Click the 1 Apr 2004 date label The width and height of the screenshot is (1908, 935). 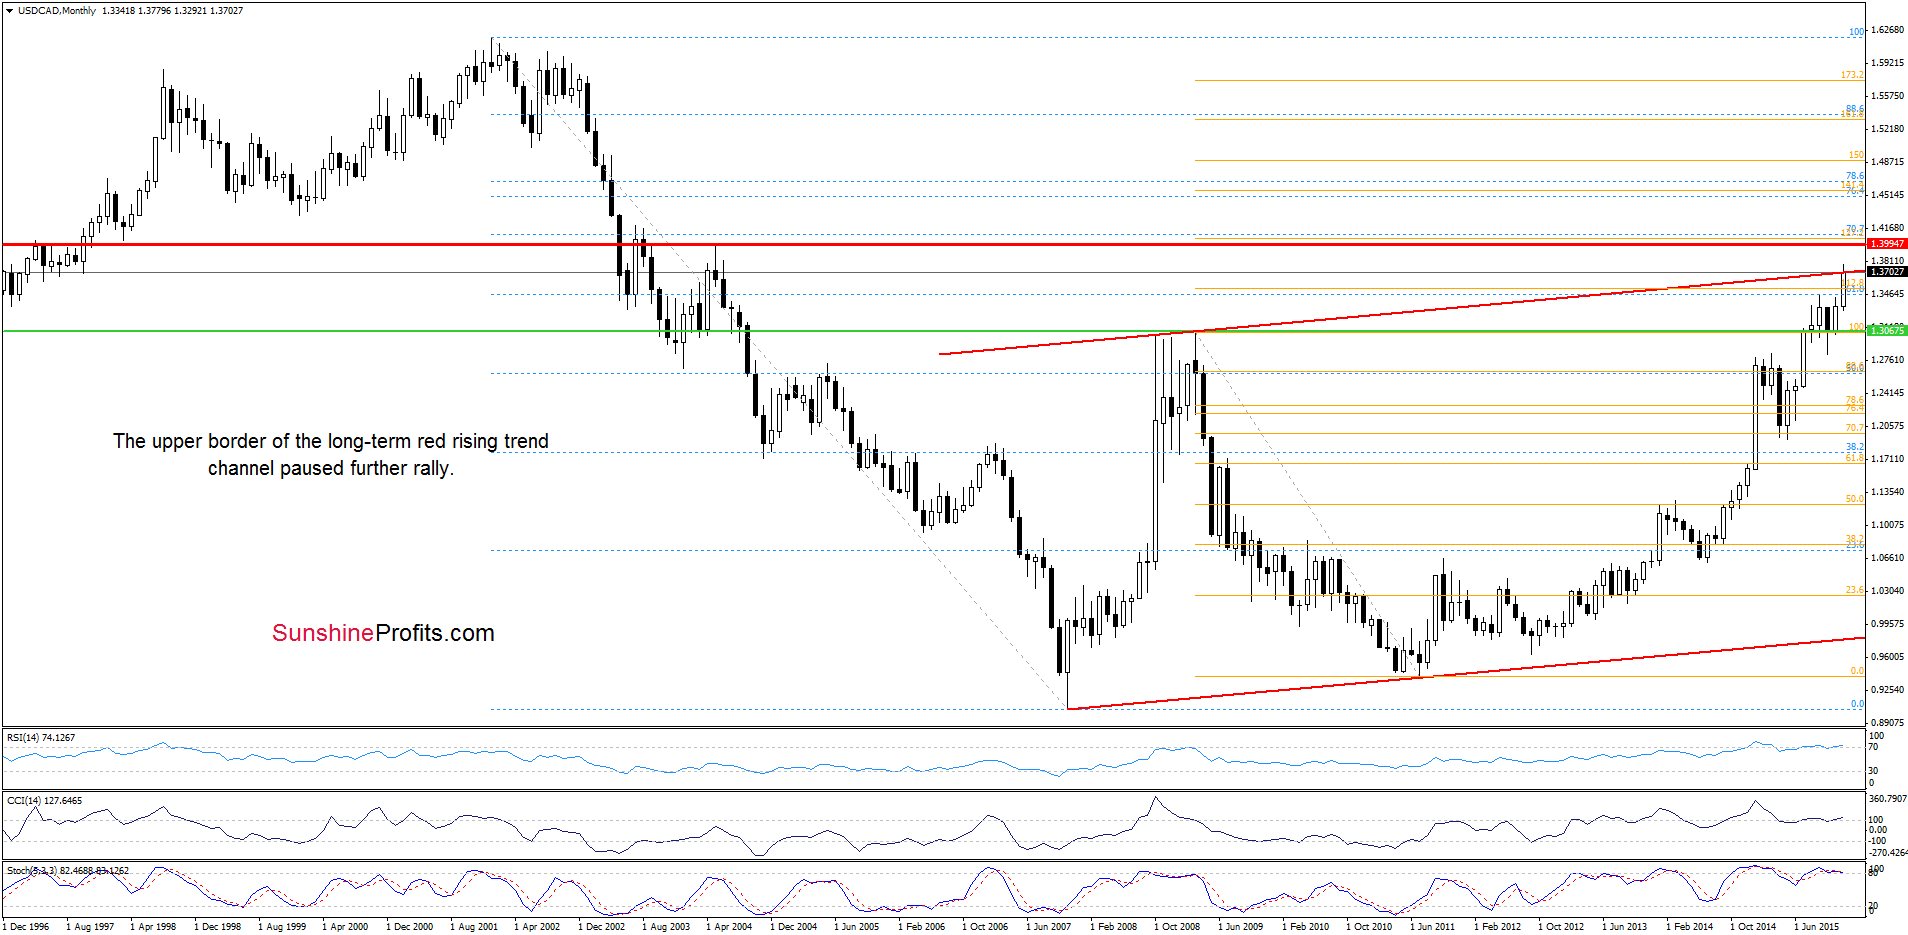click(x=729, y=927)
